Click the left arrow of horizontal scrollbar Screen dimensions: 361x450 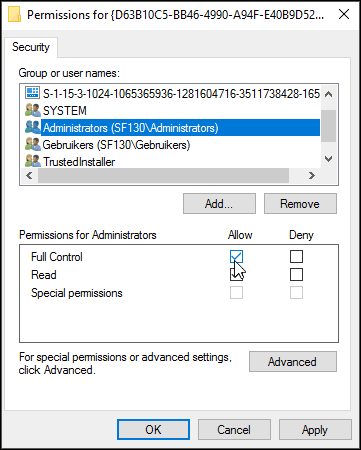point(29,175)
